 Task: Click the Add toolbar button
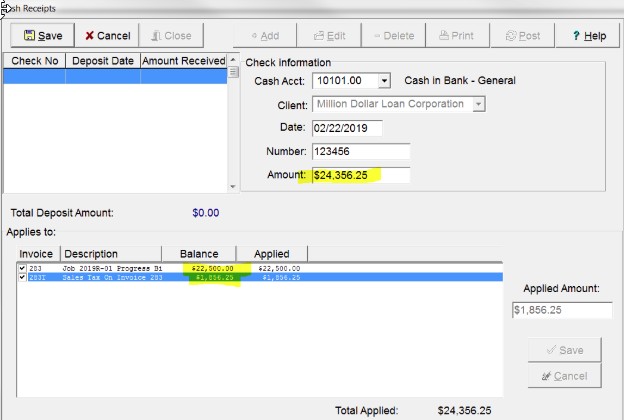point(265,35)
